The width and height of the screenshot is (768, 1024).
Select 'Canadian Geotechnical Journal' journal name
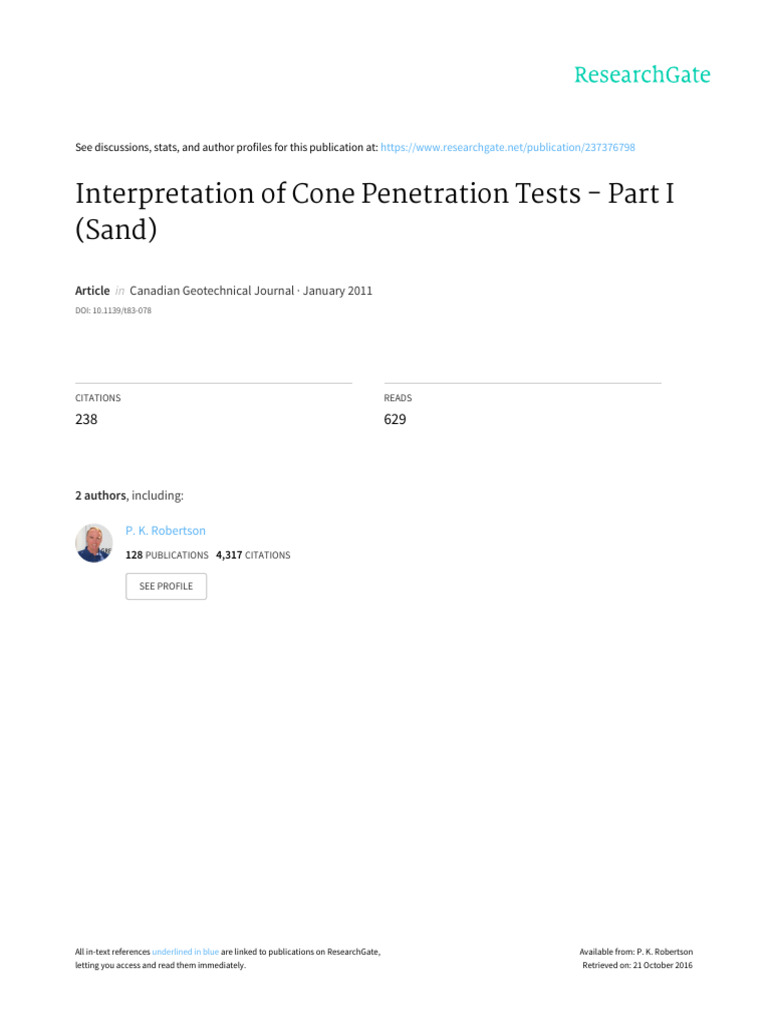[210, 290]
